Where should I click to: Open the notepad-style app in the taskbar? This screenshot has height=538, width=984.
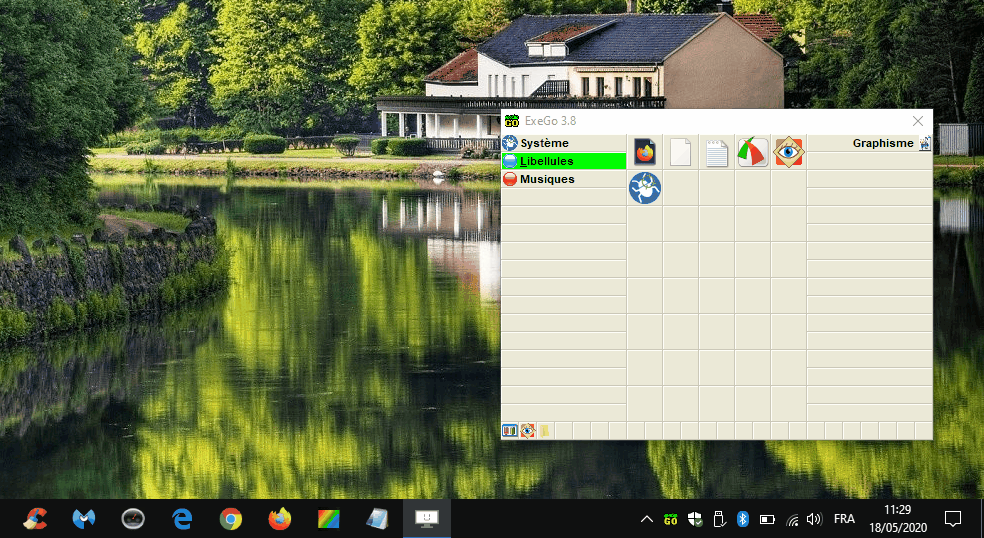378,519
